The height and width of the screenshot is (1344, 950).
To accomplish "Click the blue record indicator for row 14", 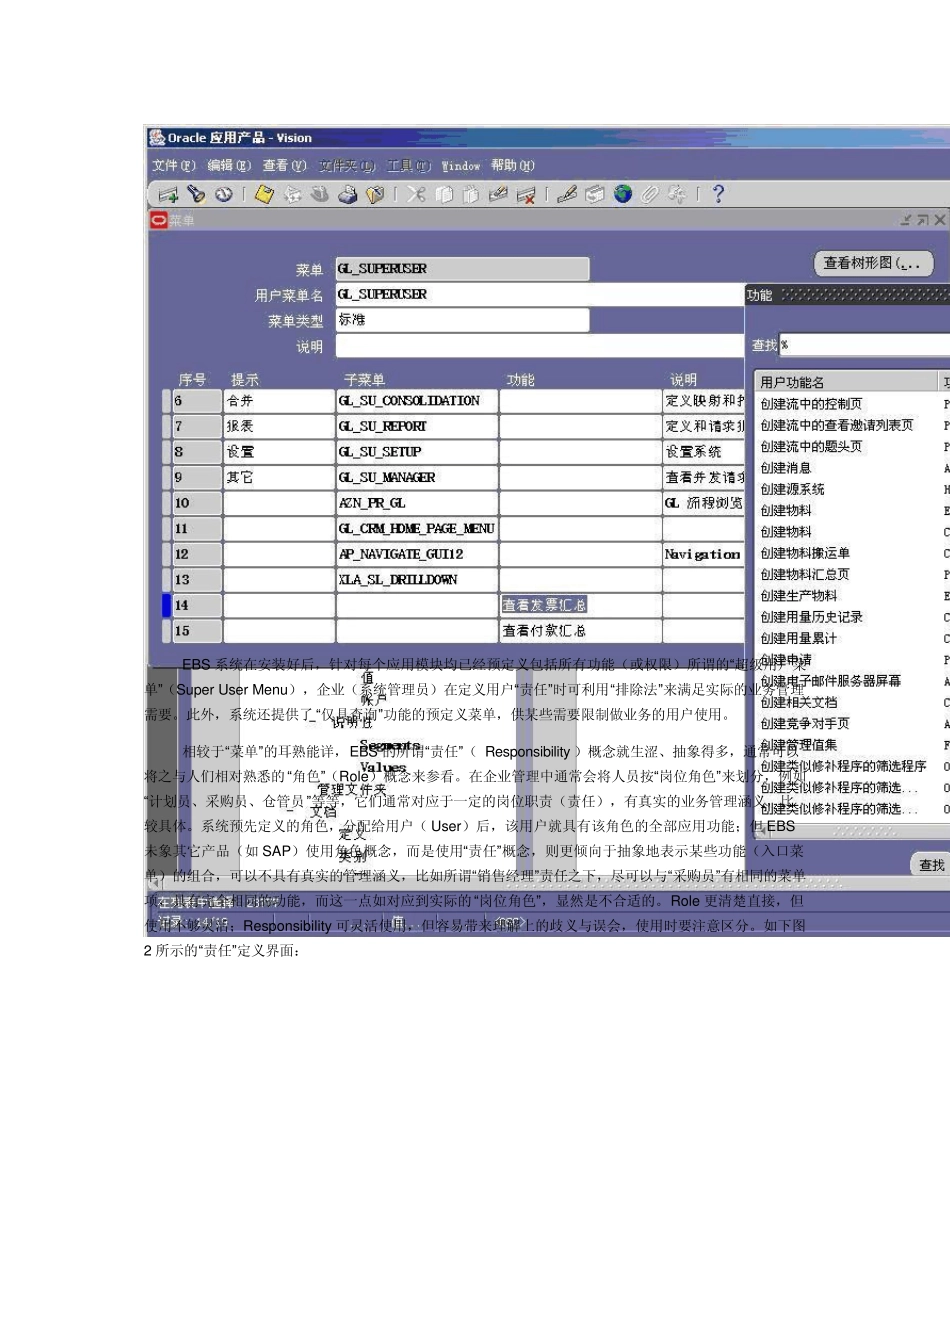I will 166,605.
